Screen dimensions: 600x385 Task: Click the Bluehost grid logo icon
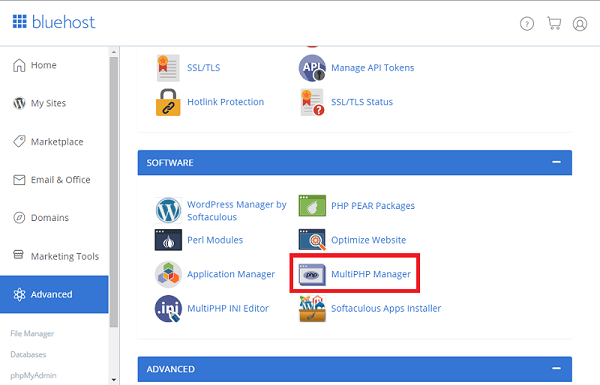20,22
